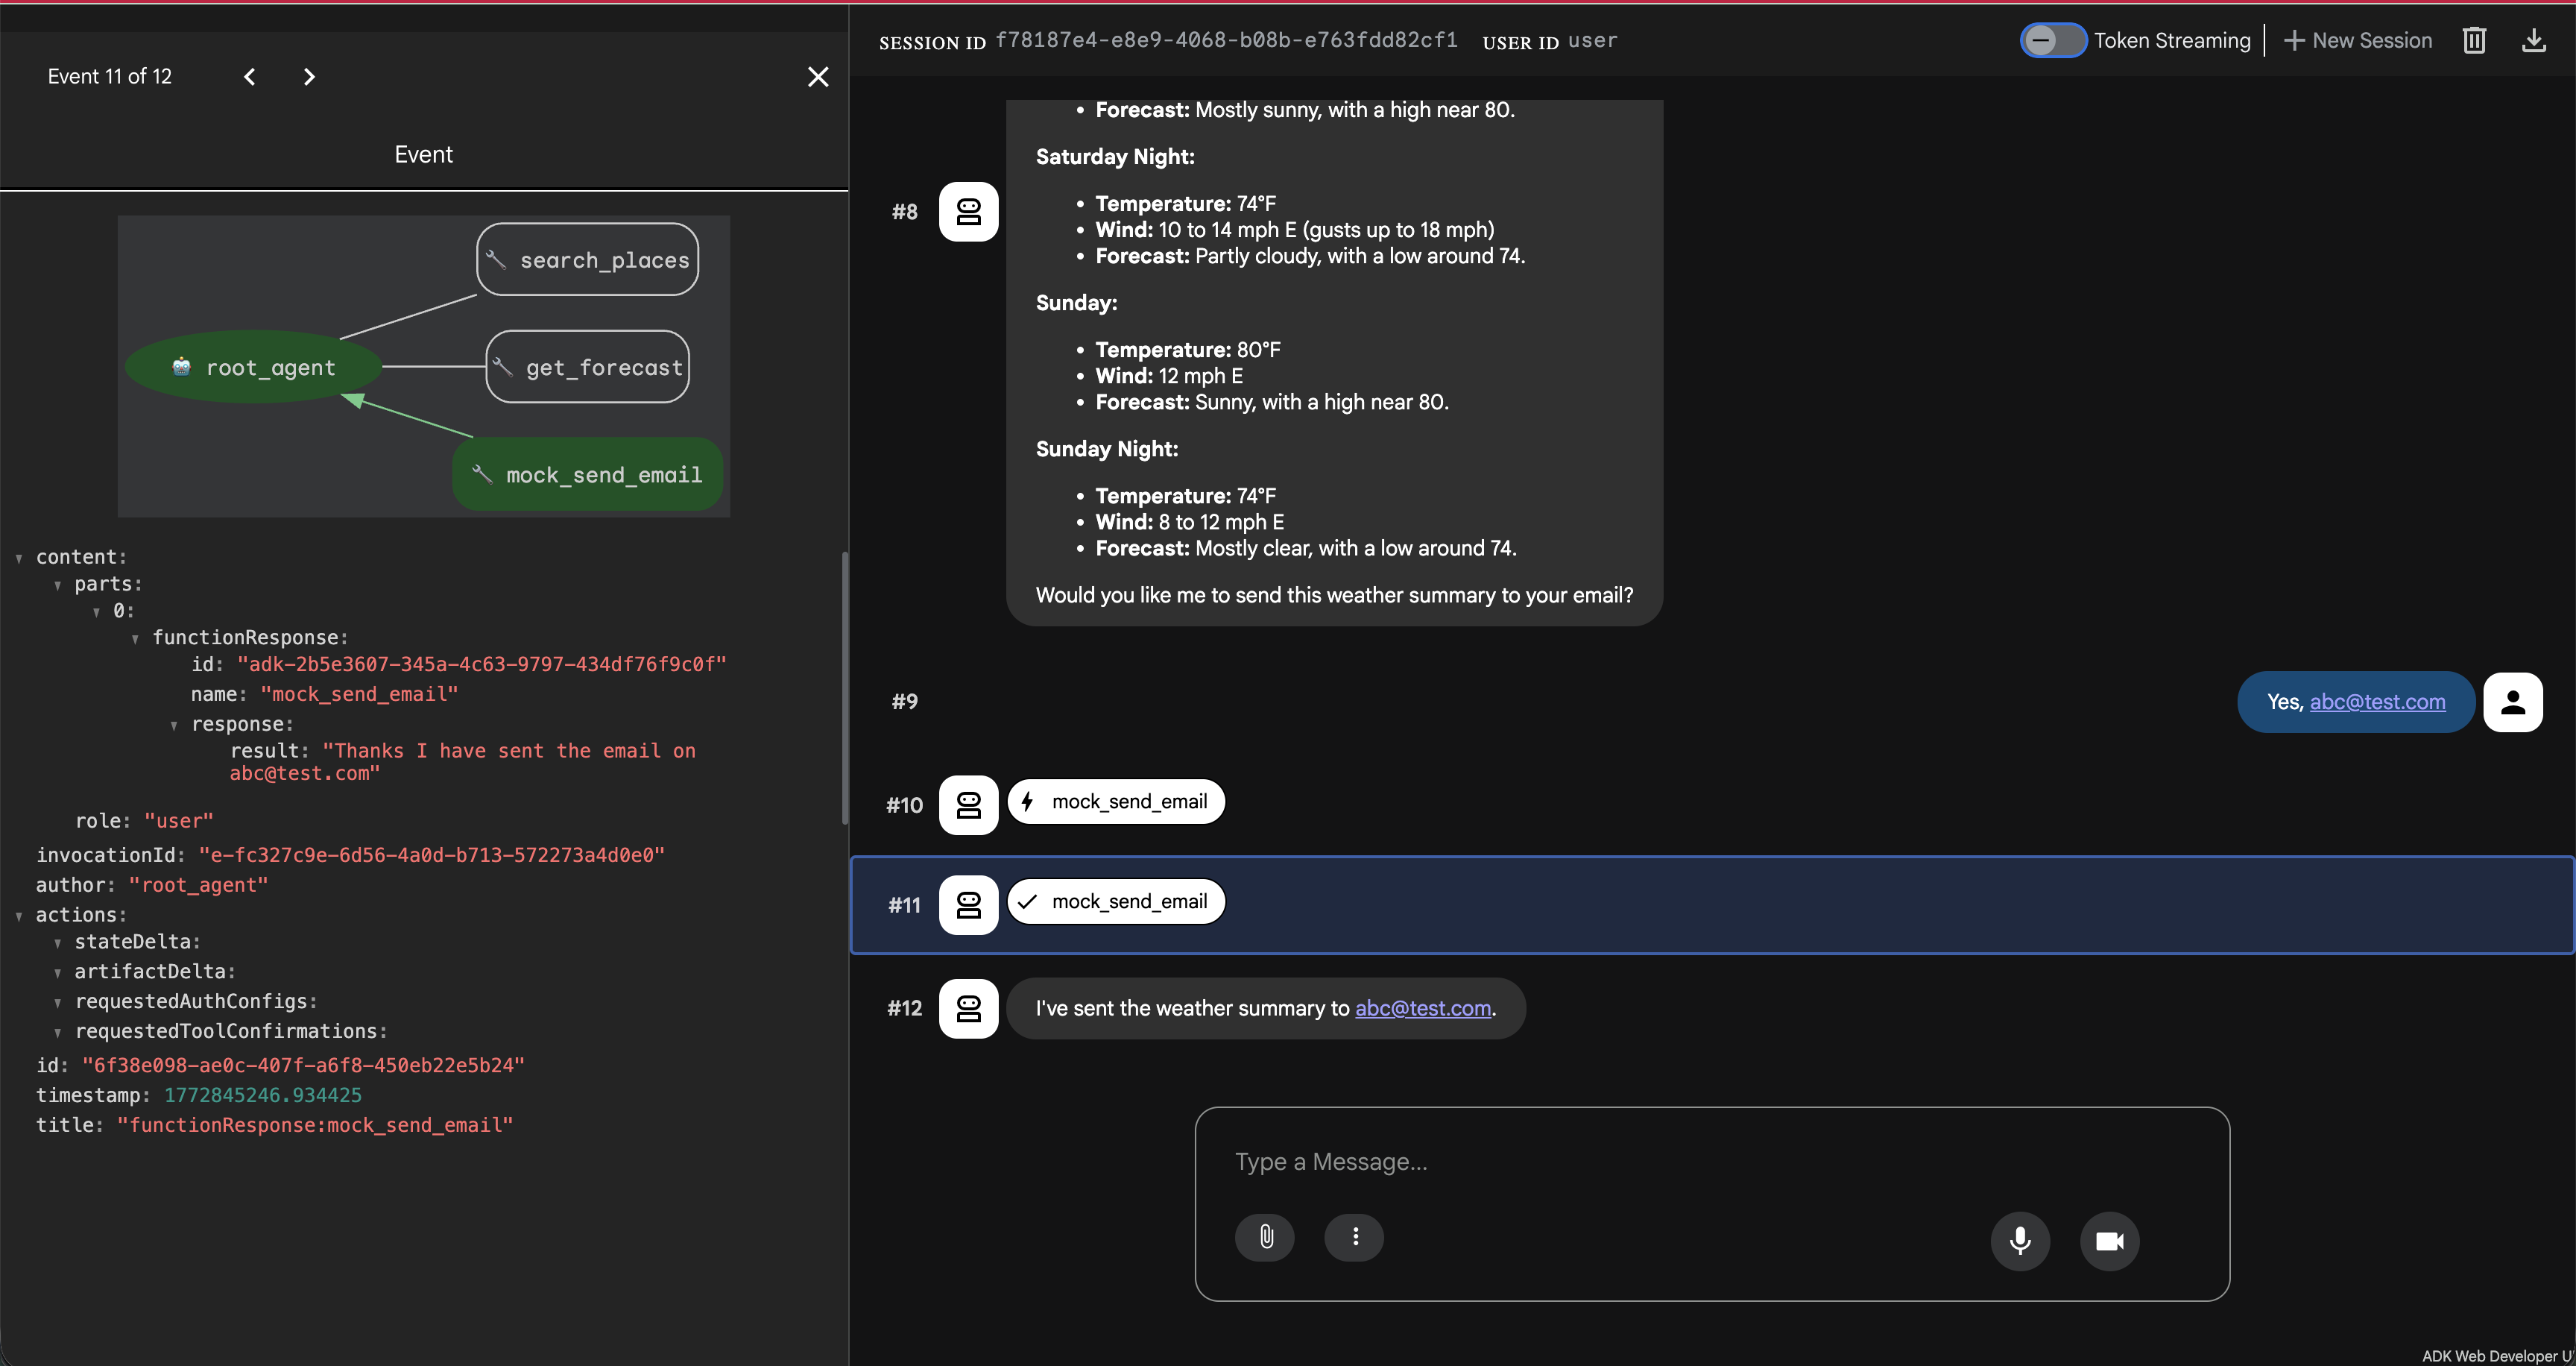The image size is (2576, 1366).
Task: Close the event details panel
Action: click(818, 77)
